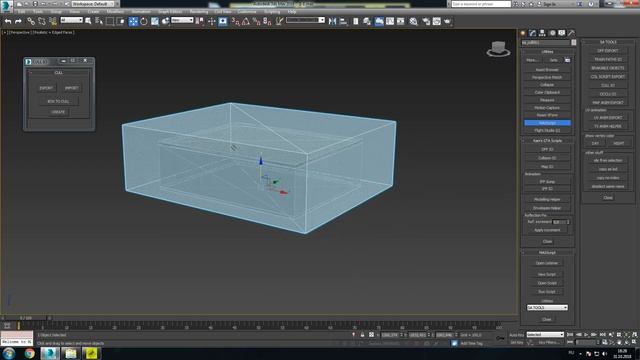Open the reference coordinate system dropdown
This screenshot has height=360, width=640.
(x=182, y=20)
